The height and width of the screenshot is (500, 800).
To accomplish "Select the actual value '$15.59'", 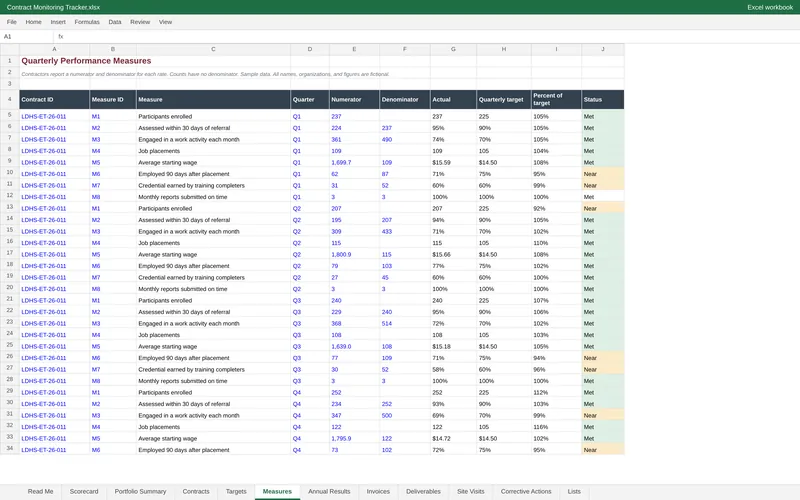I will pyautogui.click(x=453, y=162).
